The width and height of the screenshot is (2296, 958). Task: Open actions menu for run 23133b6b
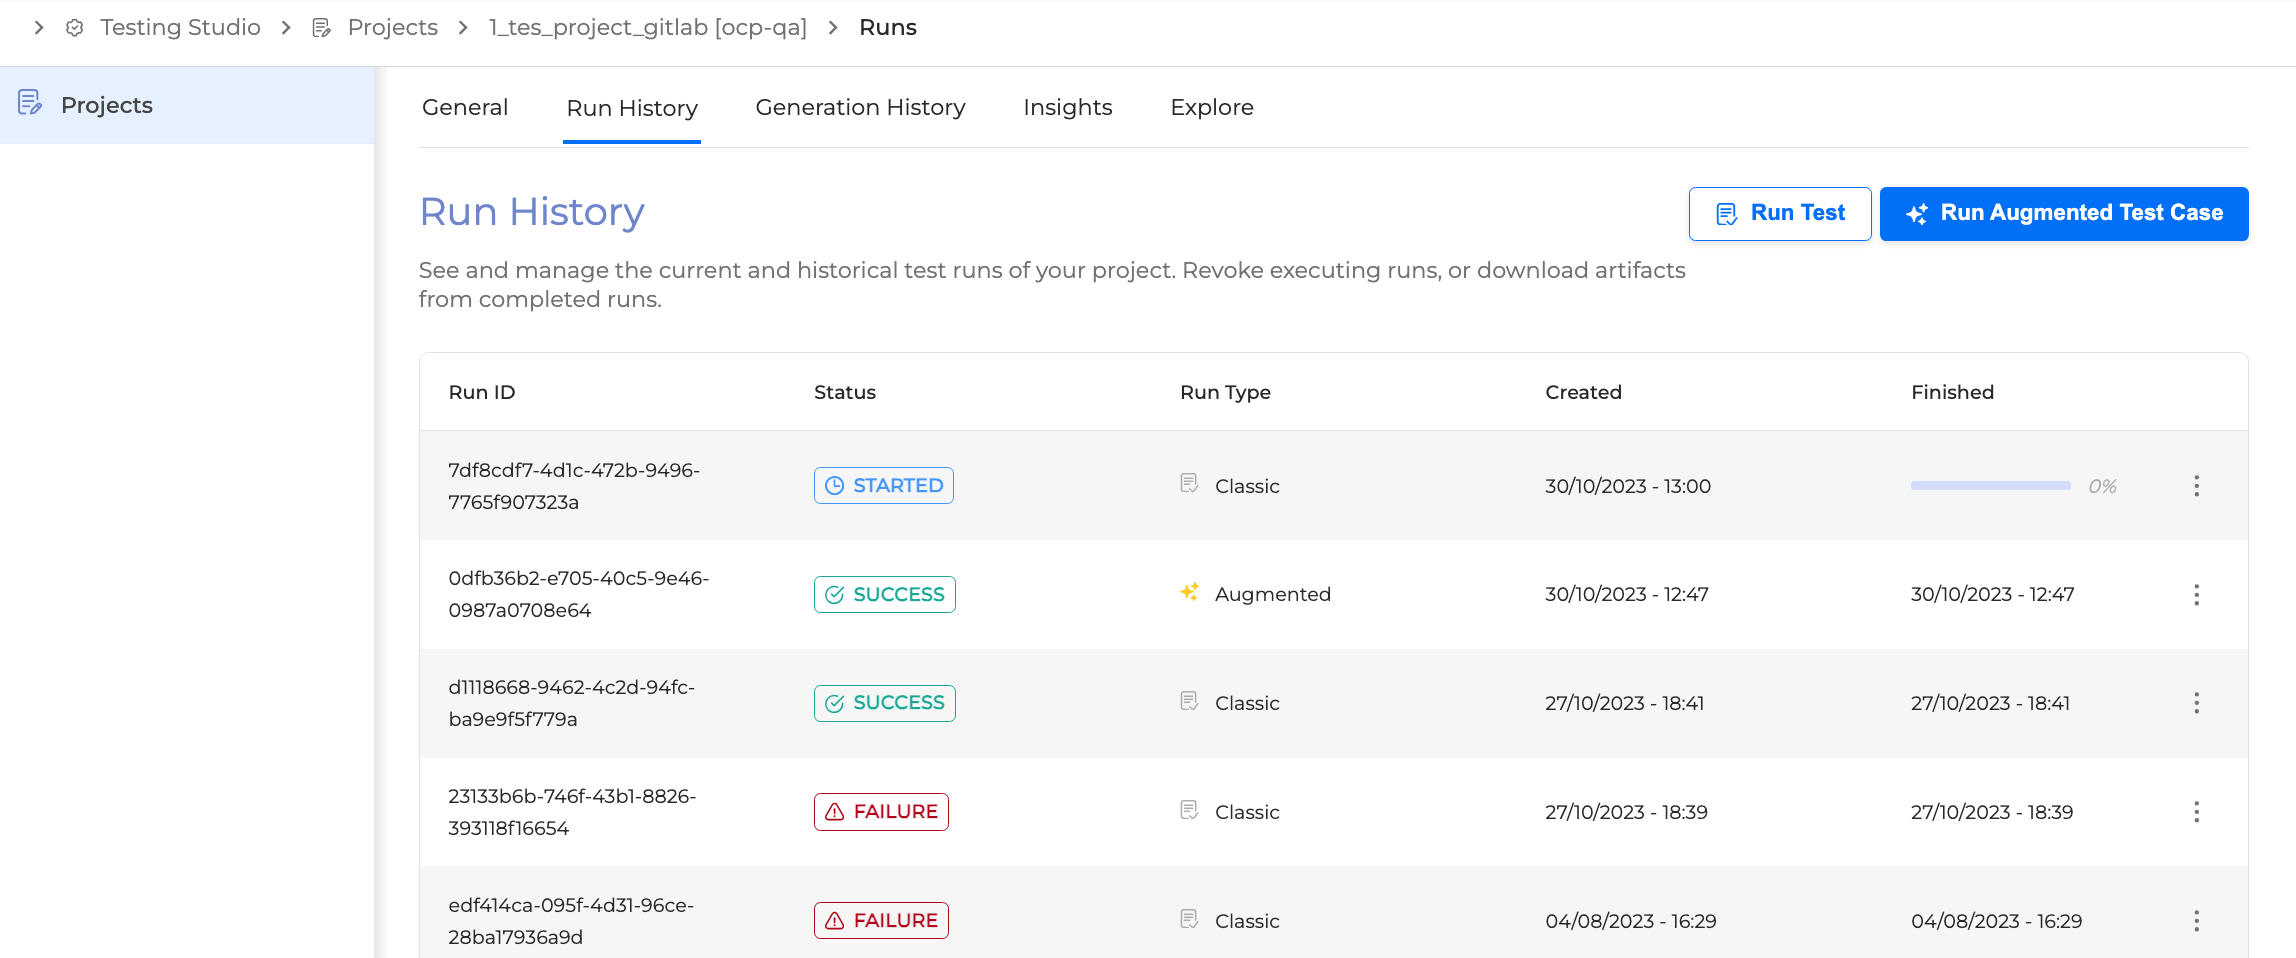click(2196, 812)
